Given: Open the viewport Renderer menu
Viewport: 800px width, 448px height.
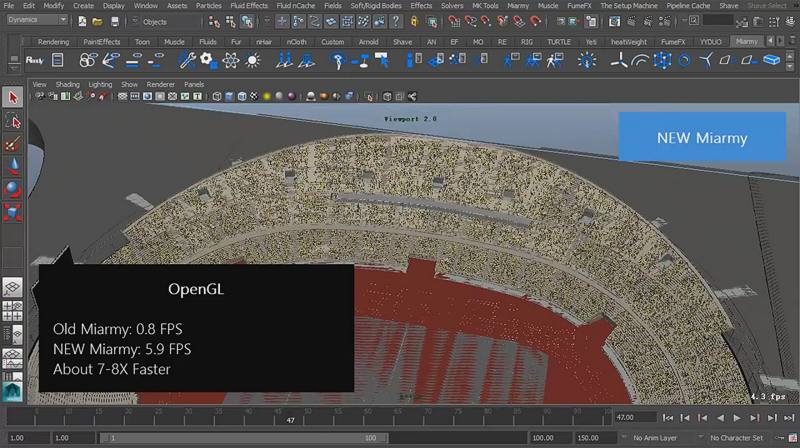Looking at the screenshot, I should pos(160,84).
